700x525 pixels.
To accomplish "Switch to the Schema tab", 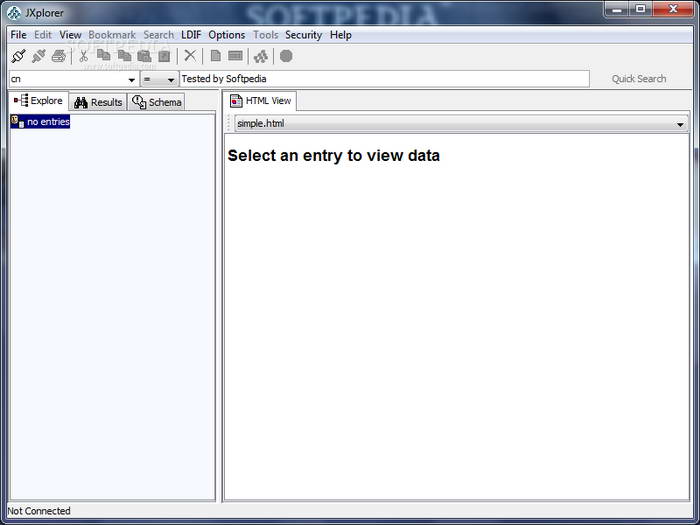I will click(x=157, y=102).
